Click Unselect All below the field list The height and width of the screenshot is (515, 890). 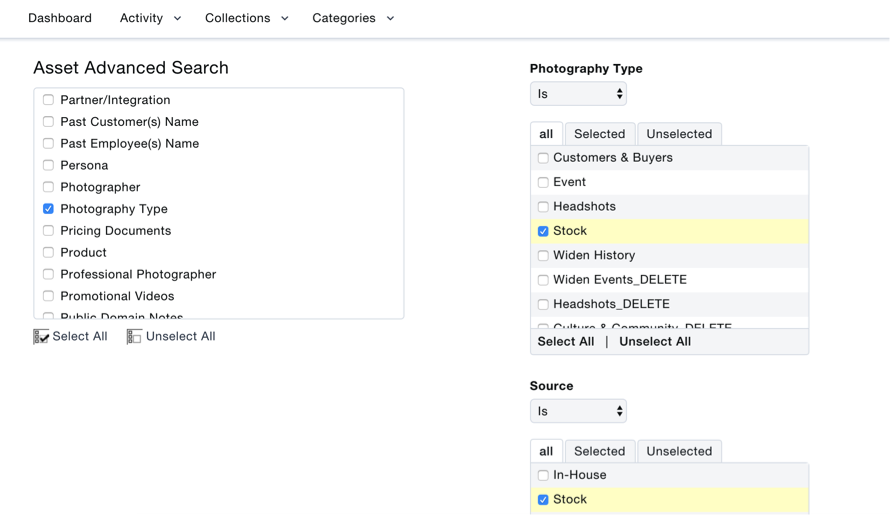(180, 336)
